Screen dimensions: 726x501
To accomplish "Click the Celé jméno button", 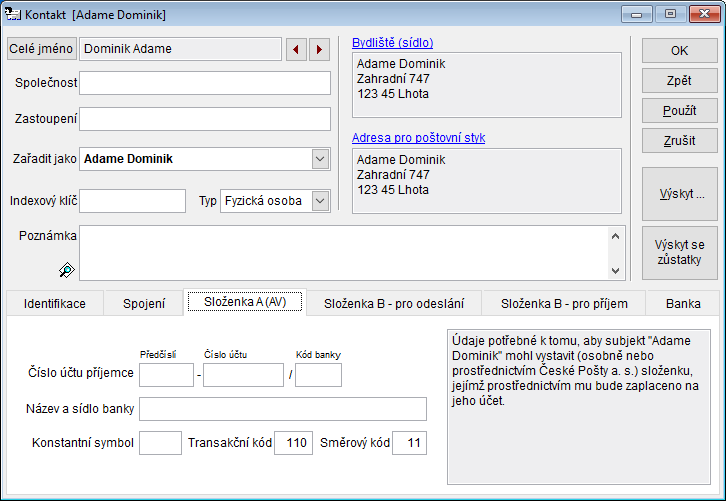I will point(41,49).
